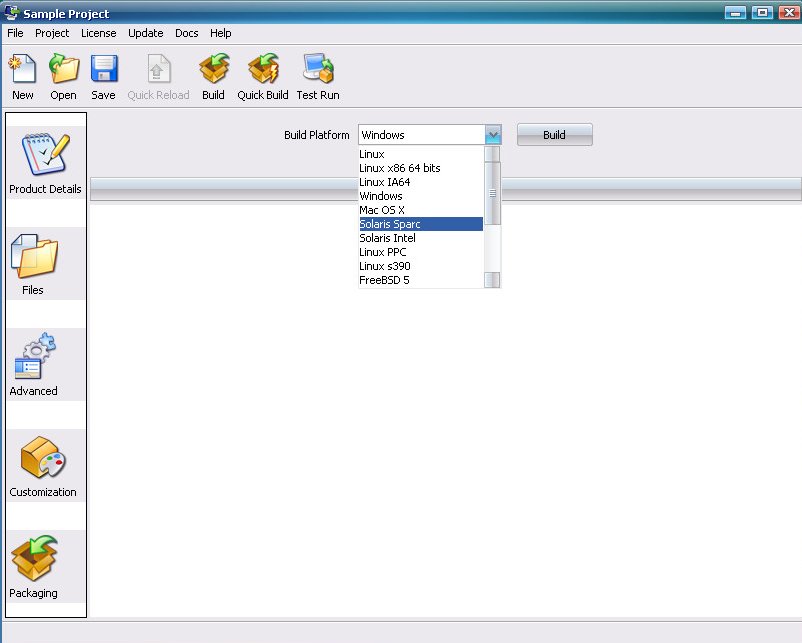This screenshot has width=802, height=643.
Task: Click the New project toolbar icon
Action: [23, 69]
